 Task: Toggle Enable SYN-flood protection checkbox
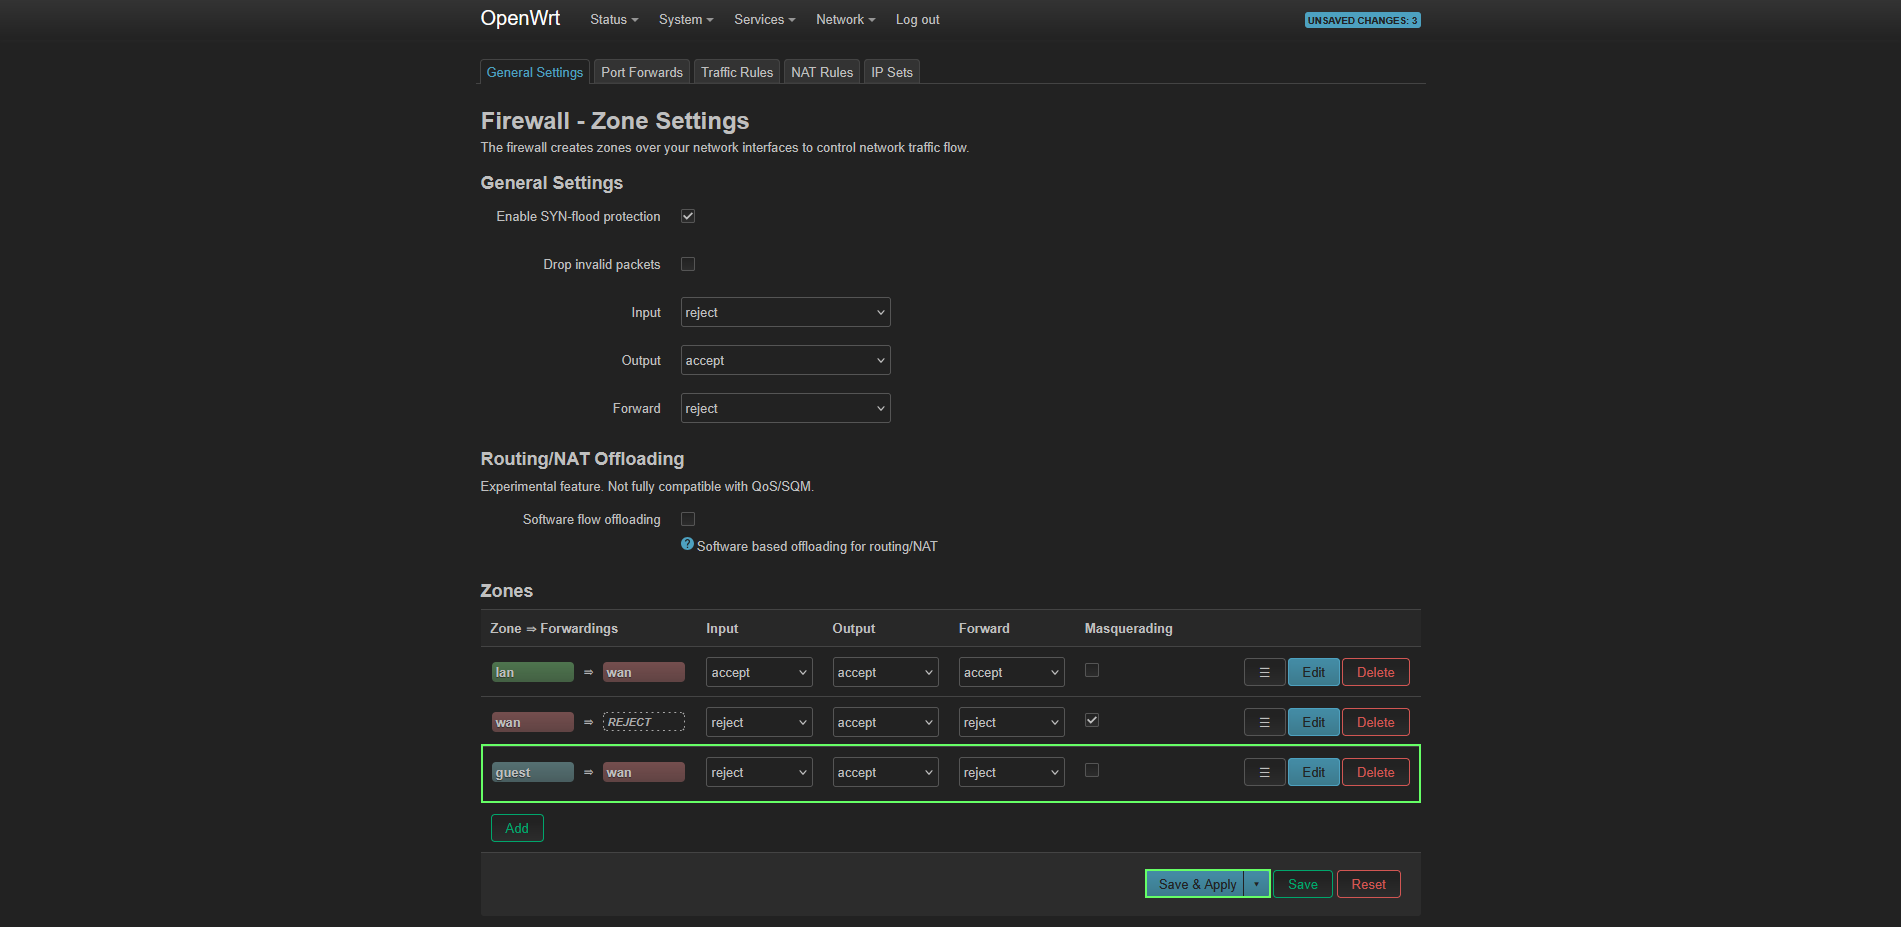coord(688,216)
